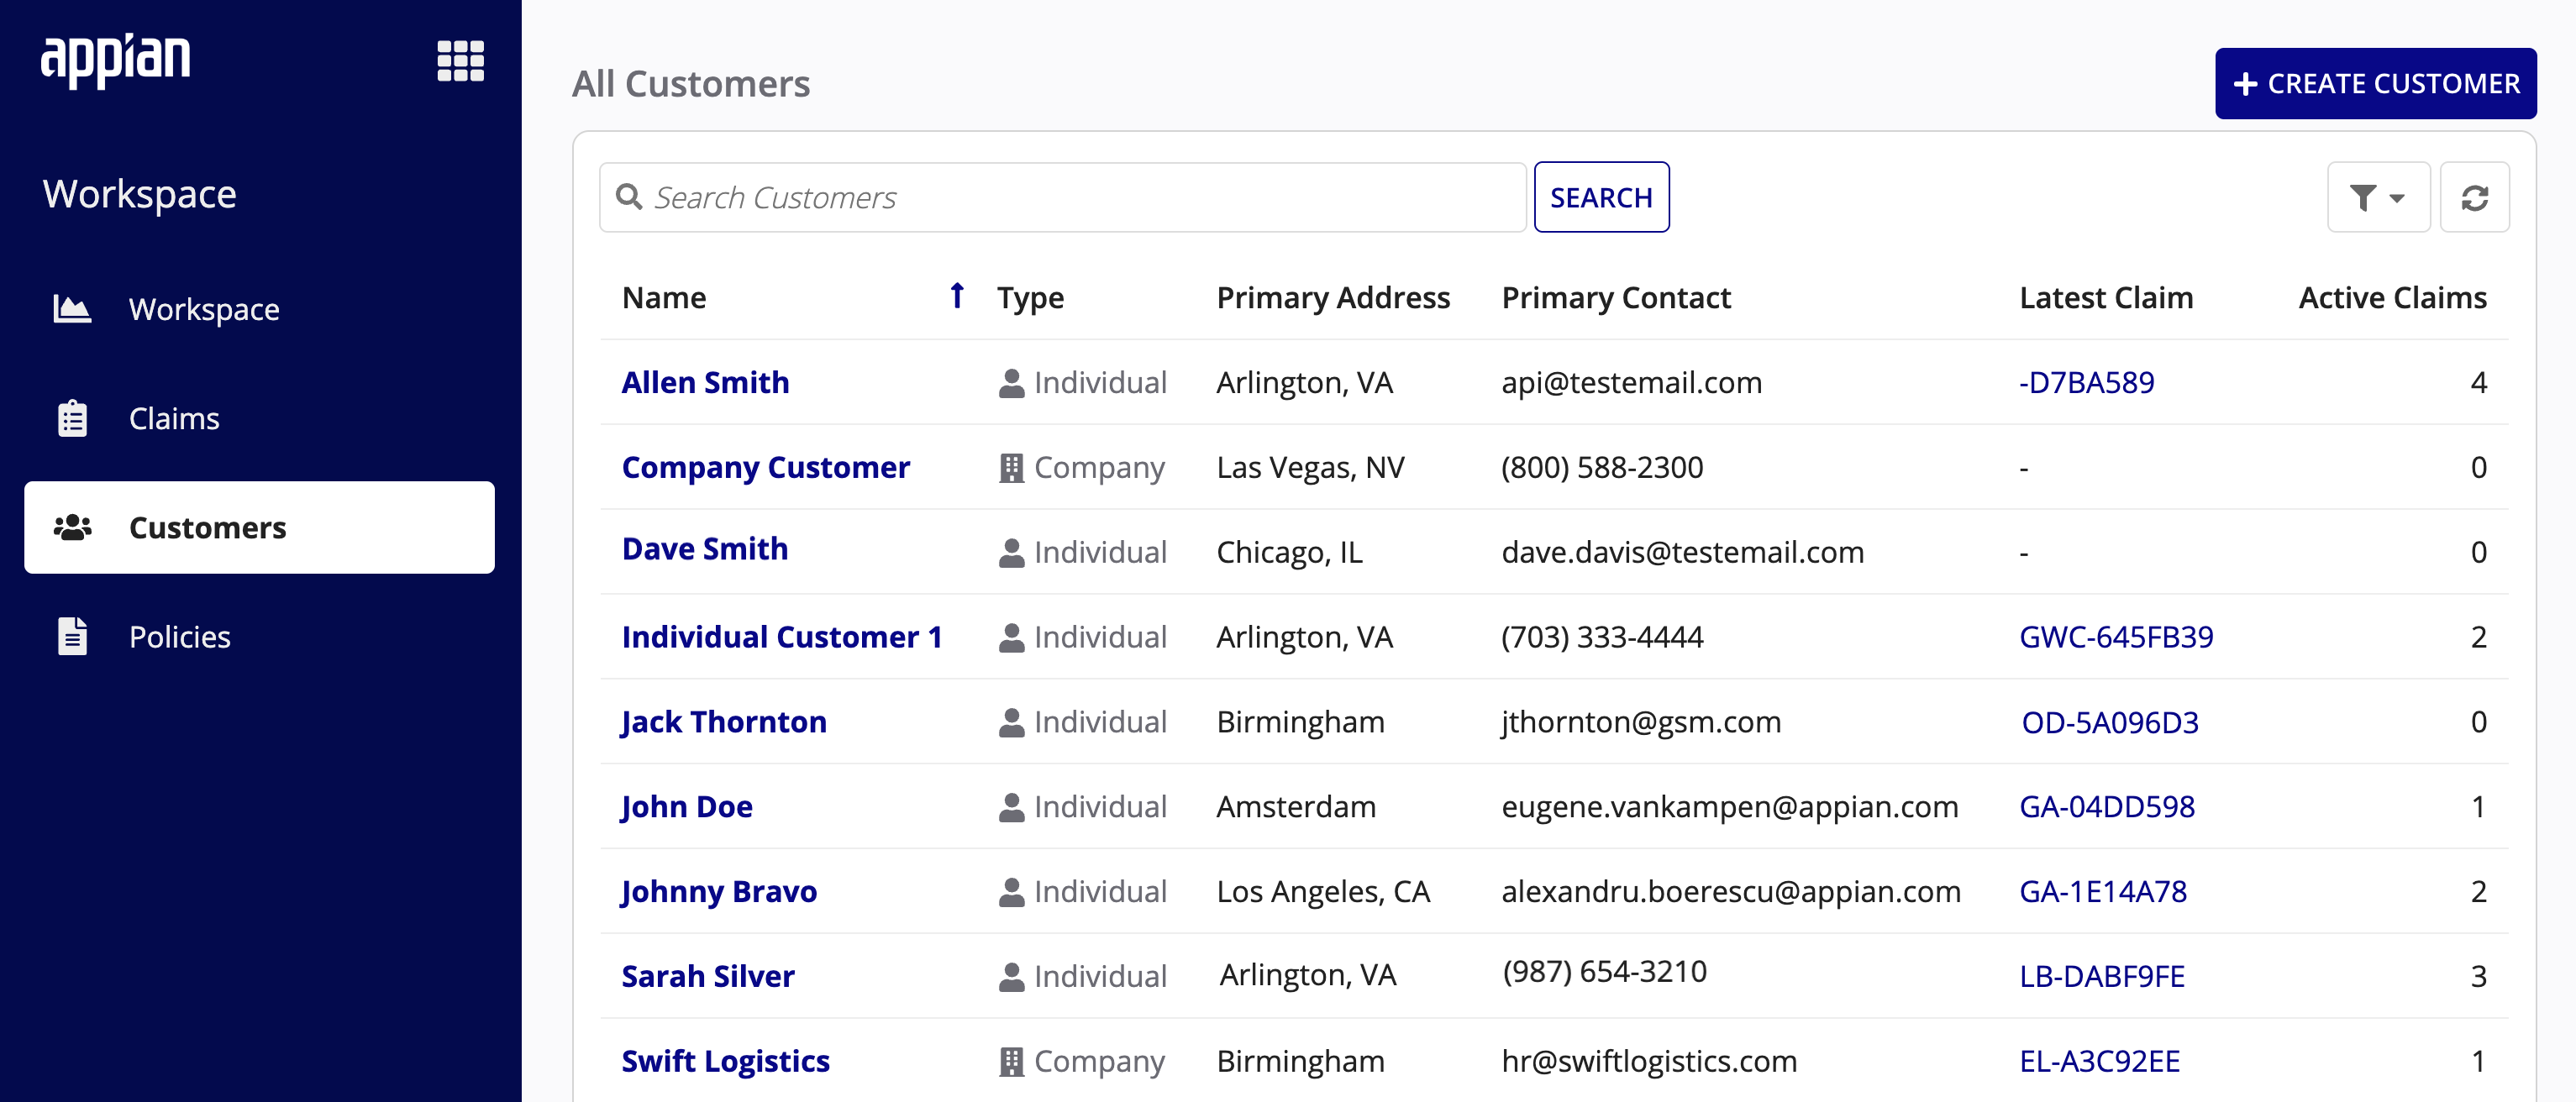2576x1102 pixels.
Task: Click the Customers people icon
Action: pos(72,527)
